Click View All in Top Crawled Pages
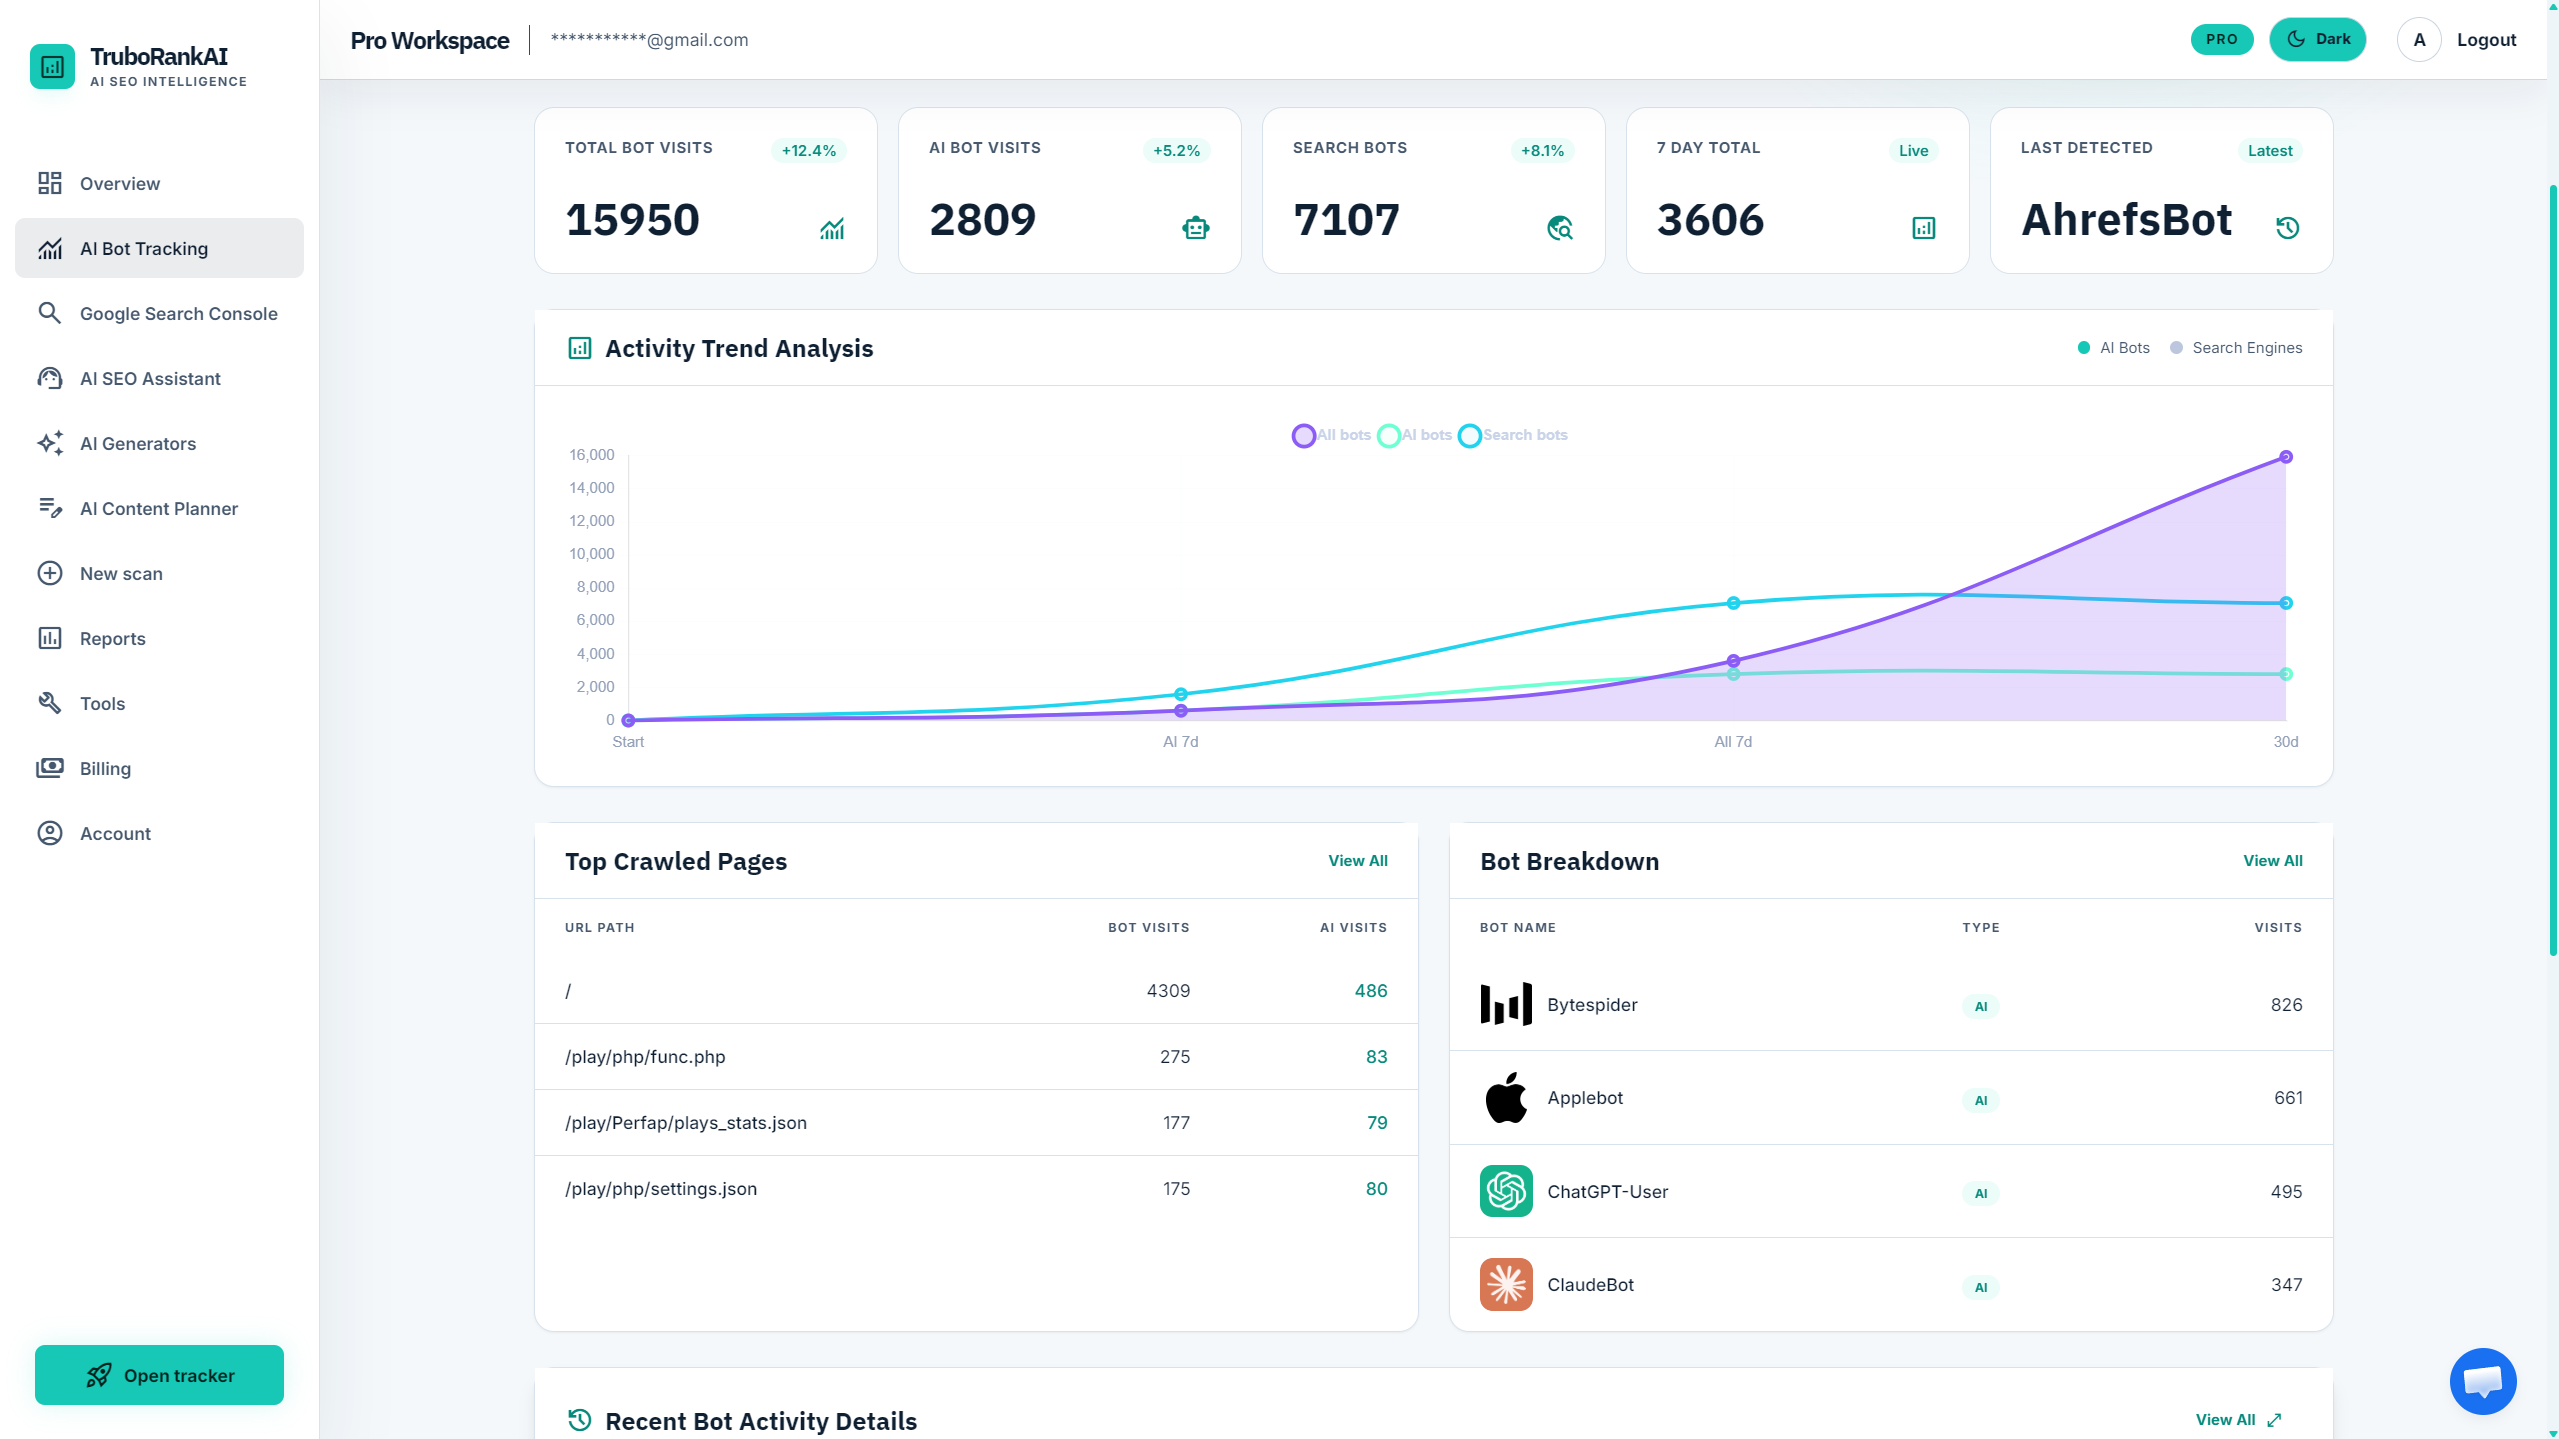Screen dimensions: 2559x1439 click(1358, 861)
